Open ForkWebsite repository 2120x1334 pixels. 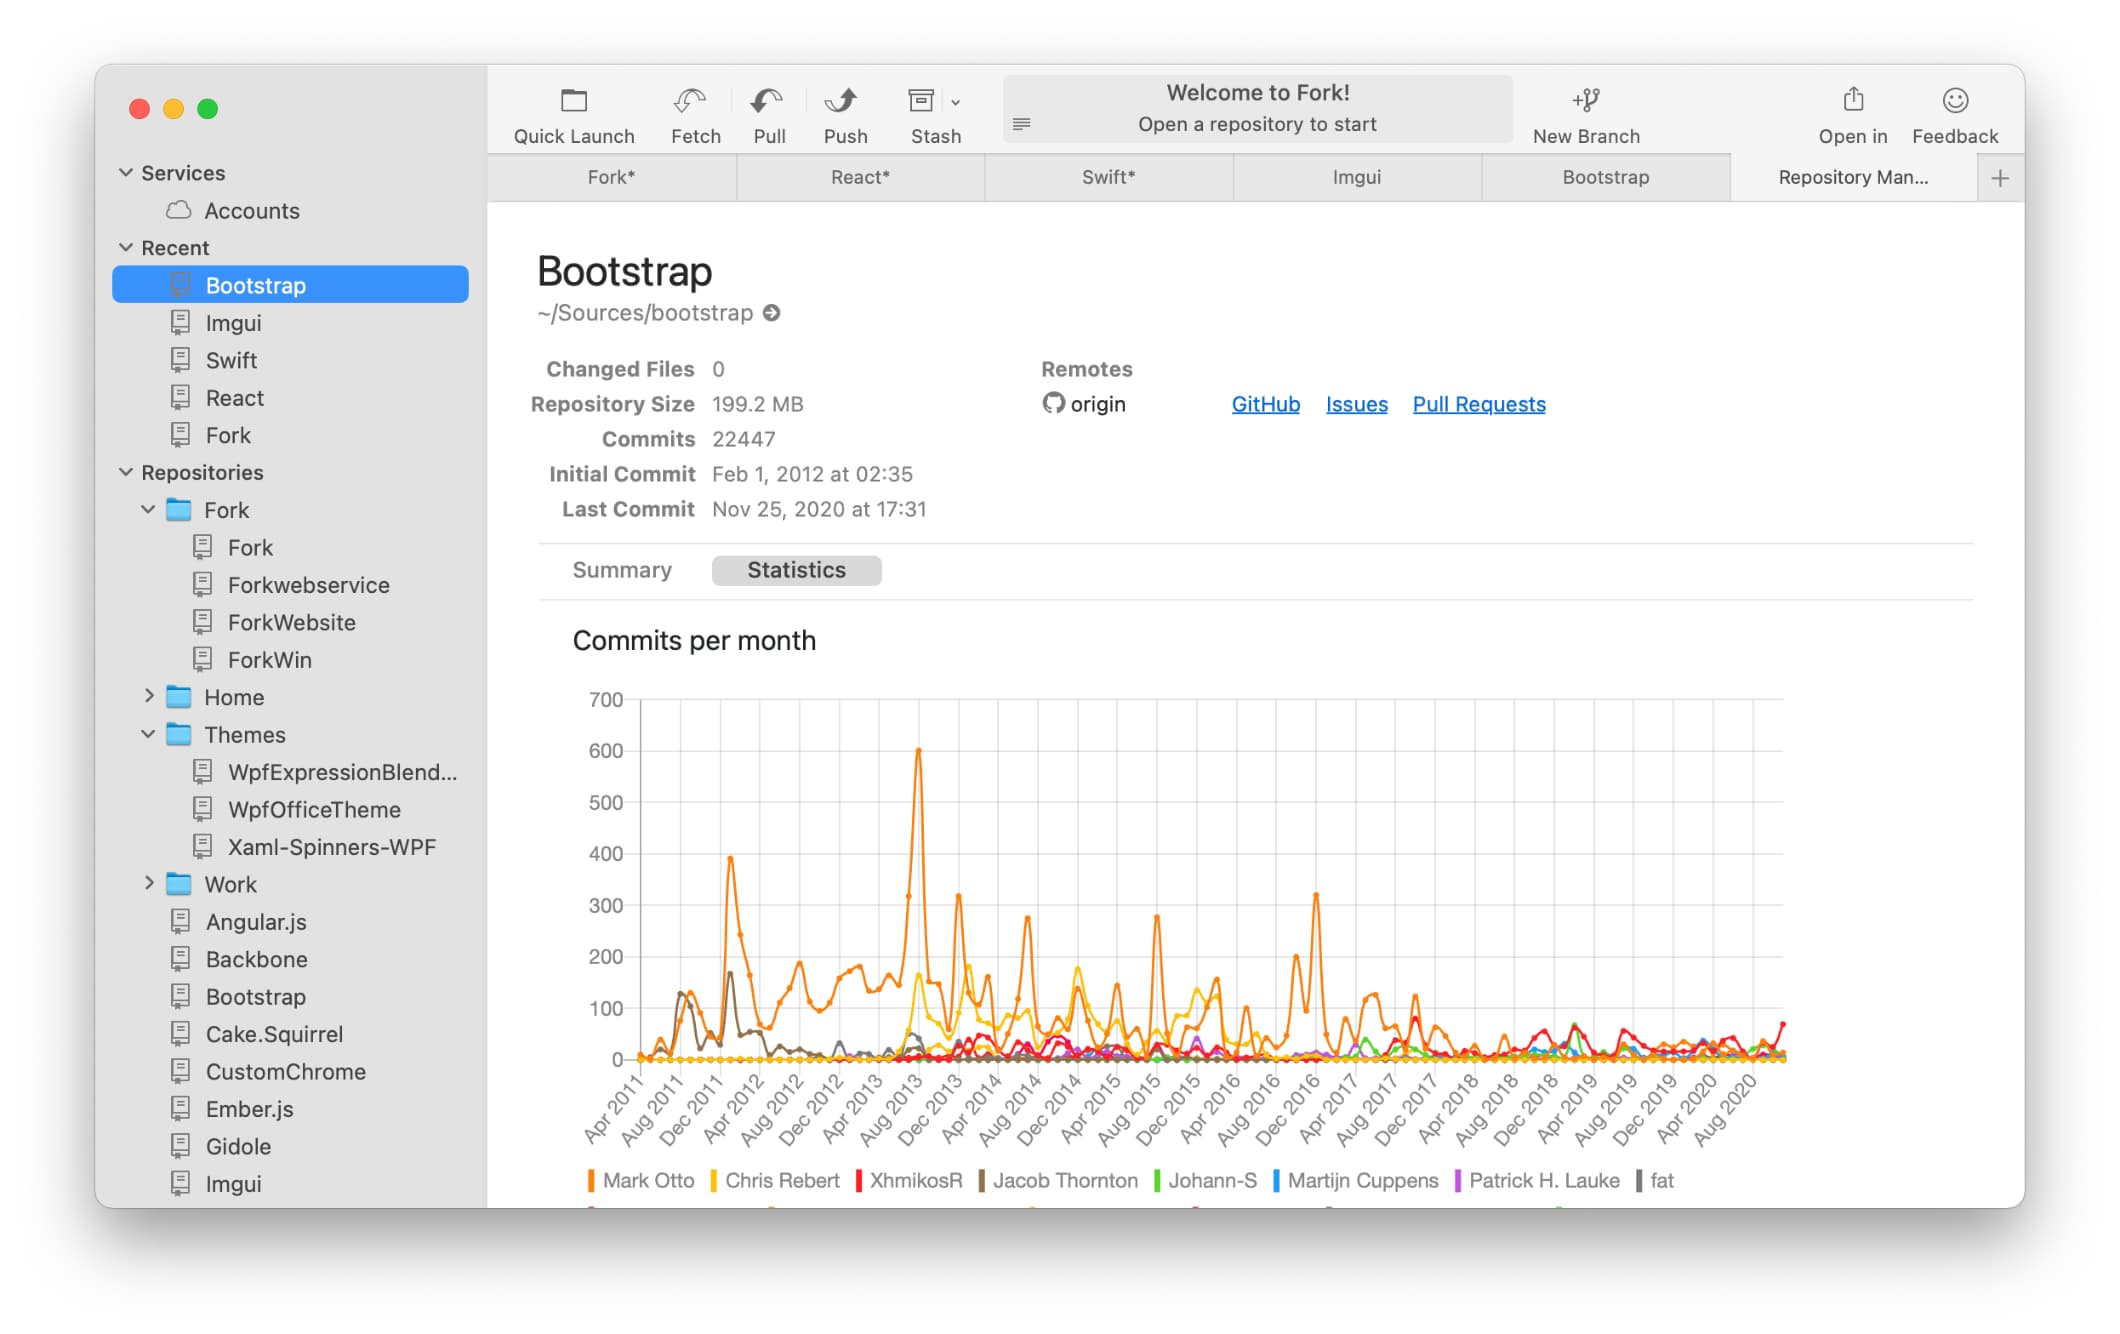[x=290, y=622]
